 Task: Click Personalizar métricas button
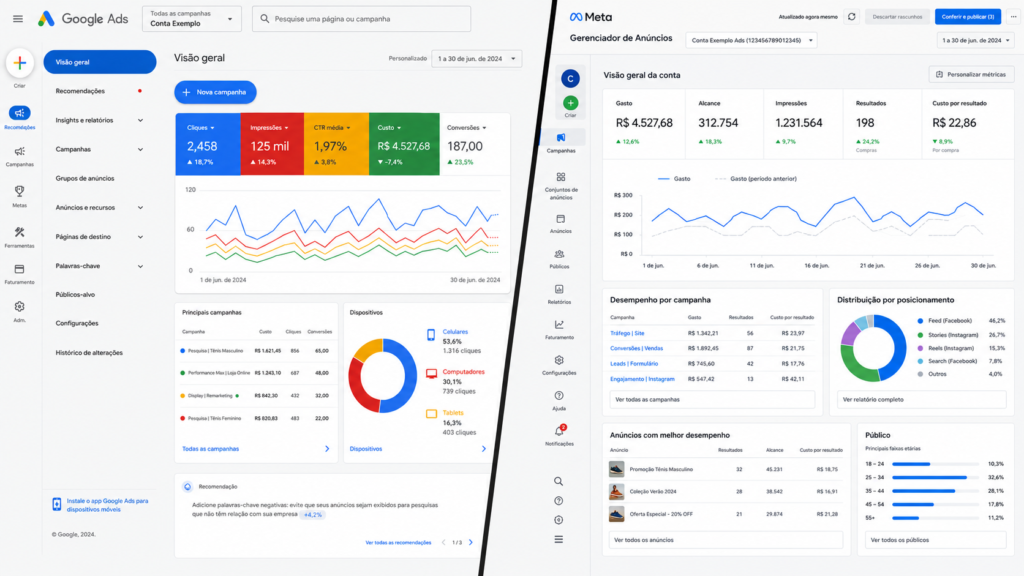pos(971,74)
